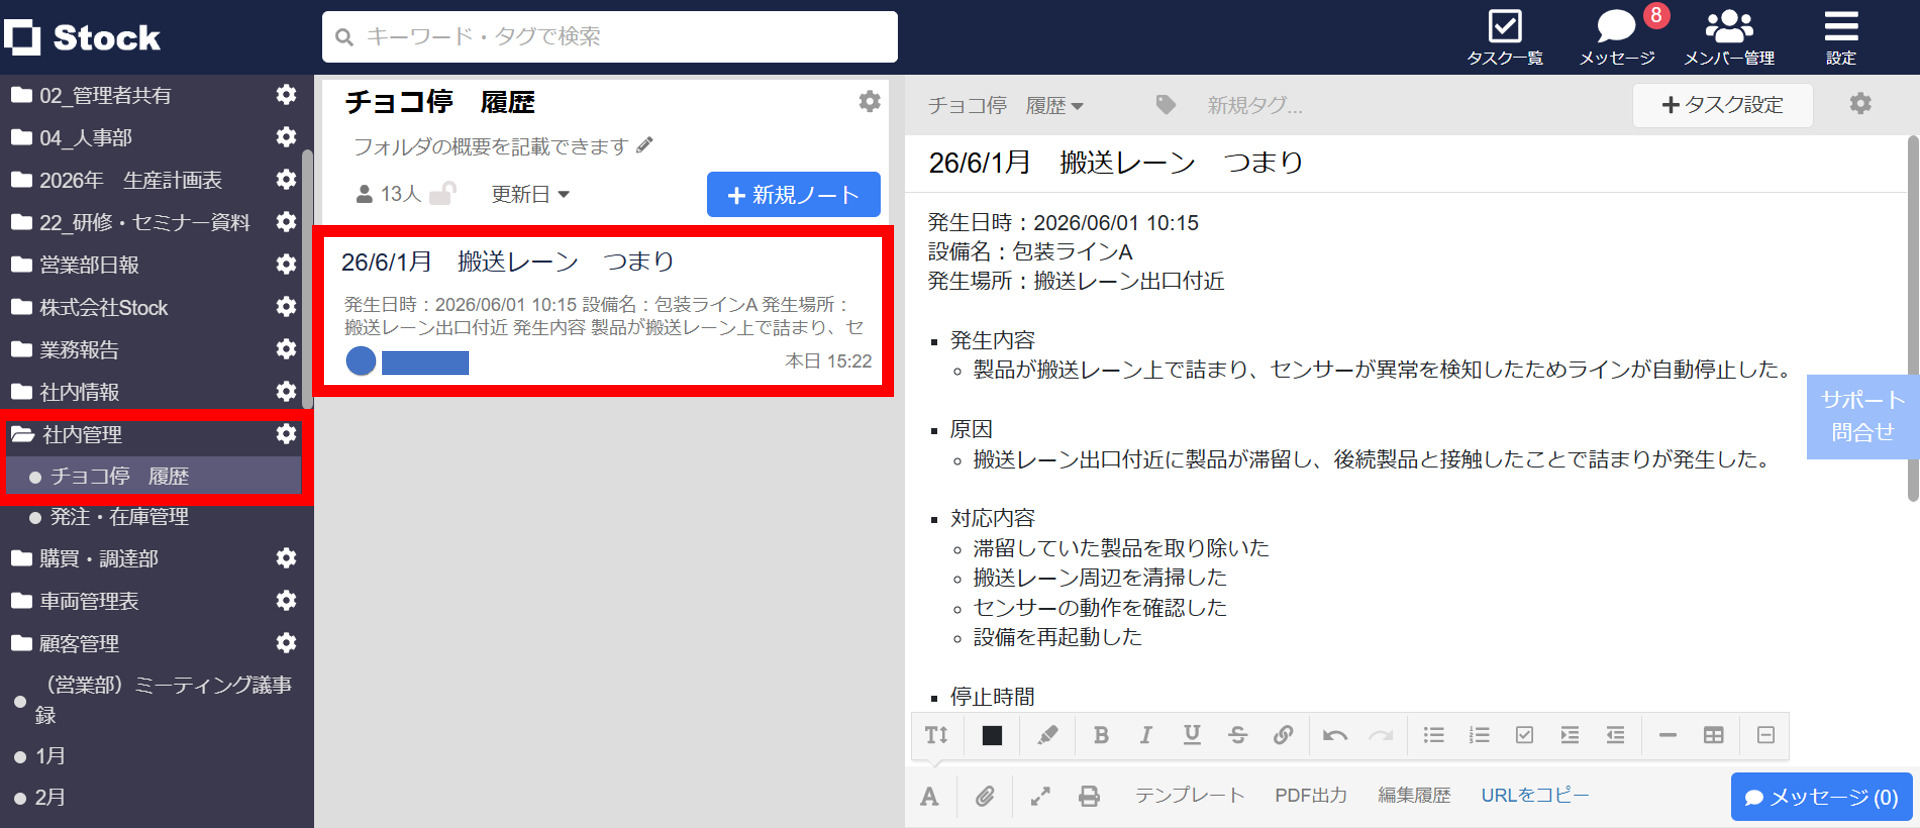Open the 更新日 sort dropdown

point(530,194)
